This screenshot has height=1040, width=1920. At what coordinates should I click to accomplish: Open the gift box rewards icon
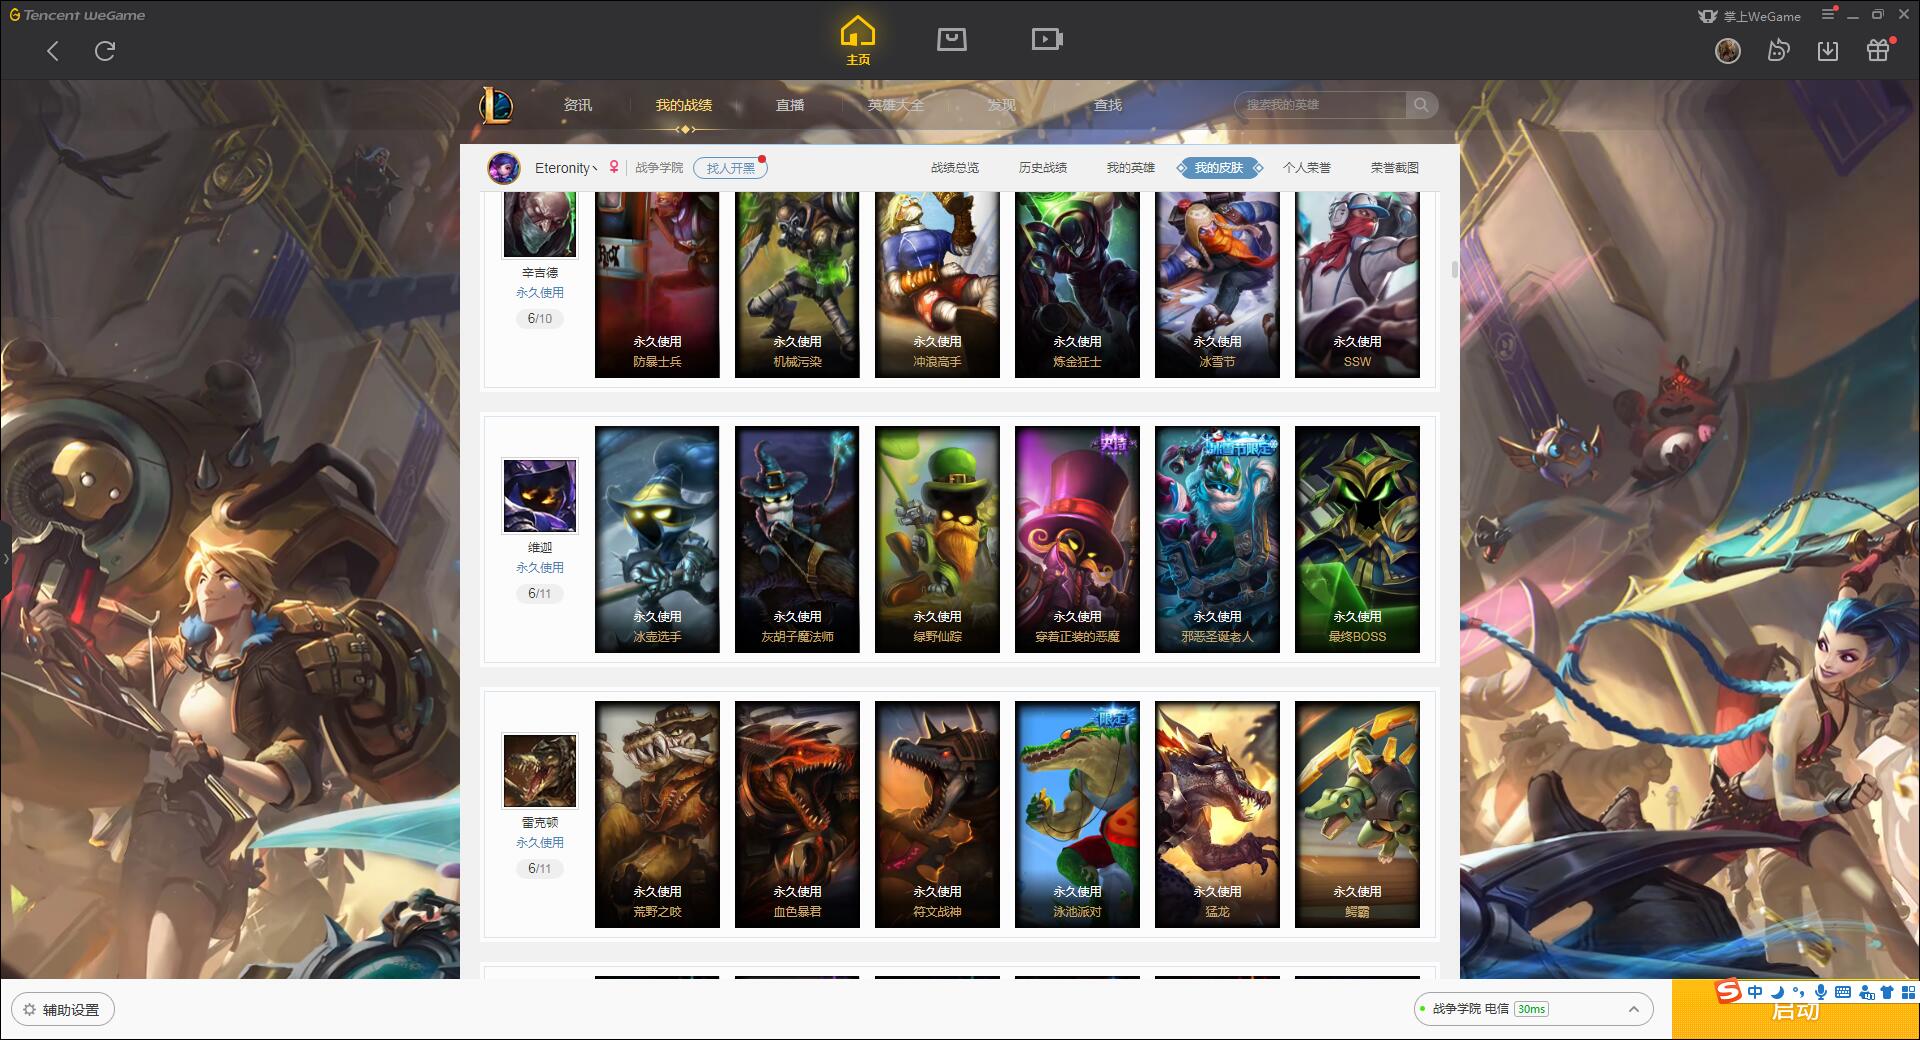[x=1878, y=50]
